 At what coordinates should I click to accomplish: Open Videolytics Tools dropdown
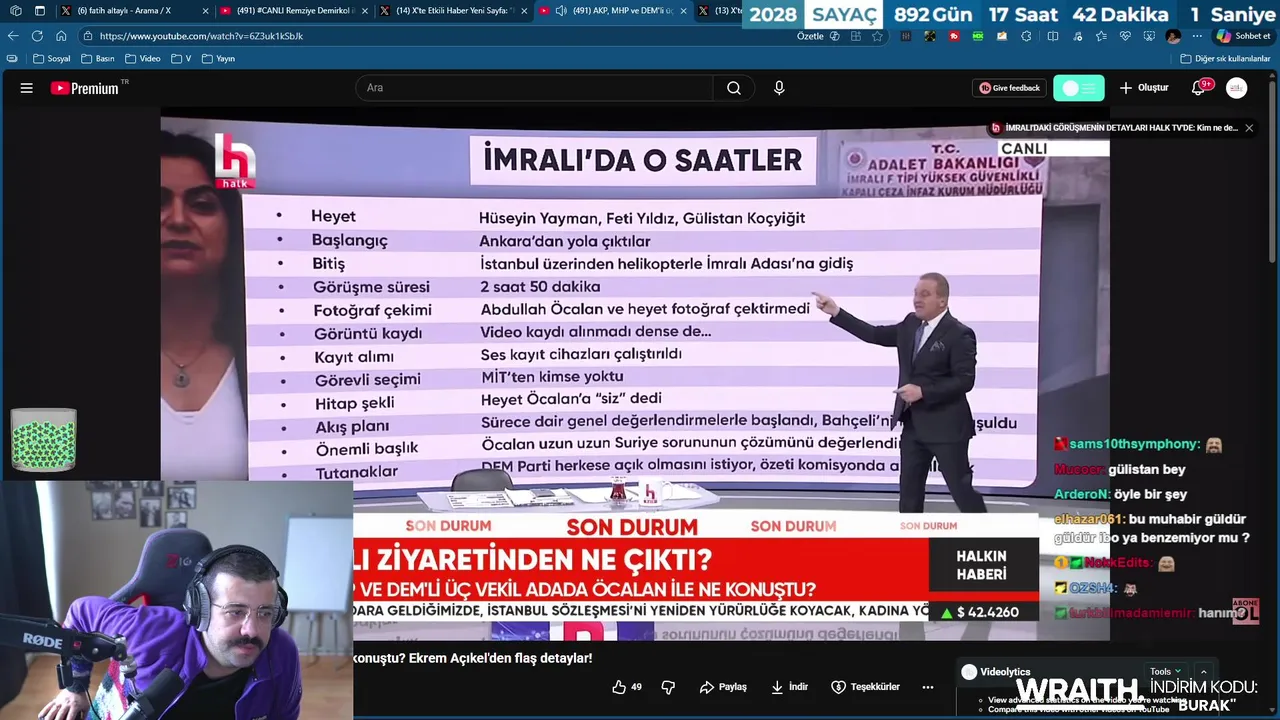pyautogui.click(x=1165, y=672)
